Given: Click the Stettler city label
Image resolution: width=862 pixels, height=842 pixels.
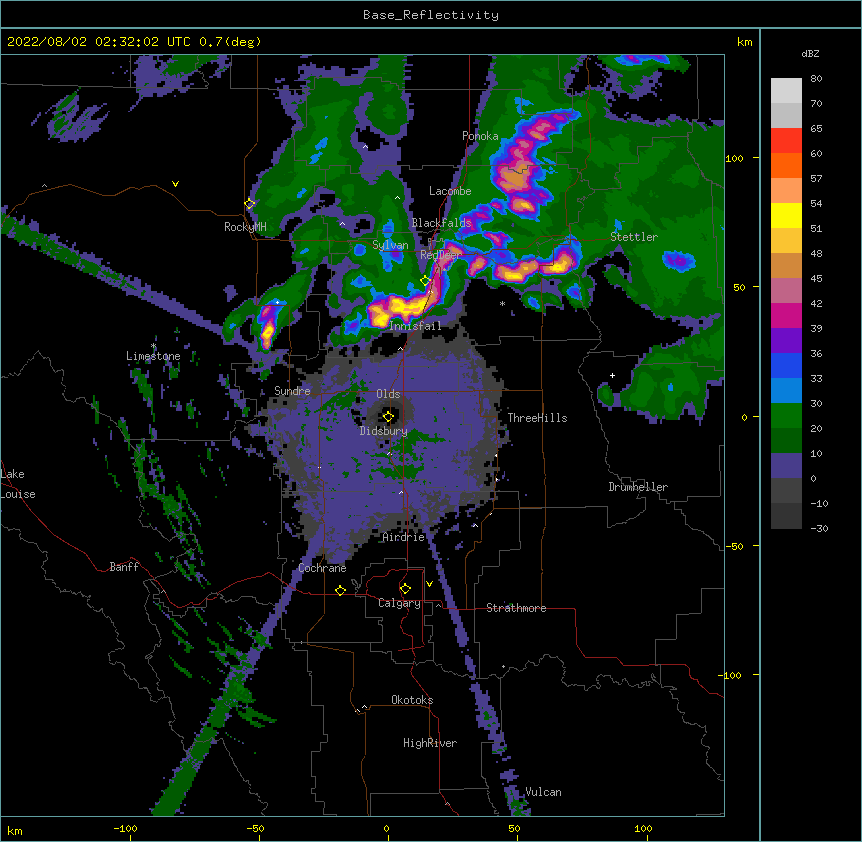Looking at the screenshot, I should pyautogui.click(x=634, y=237).
